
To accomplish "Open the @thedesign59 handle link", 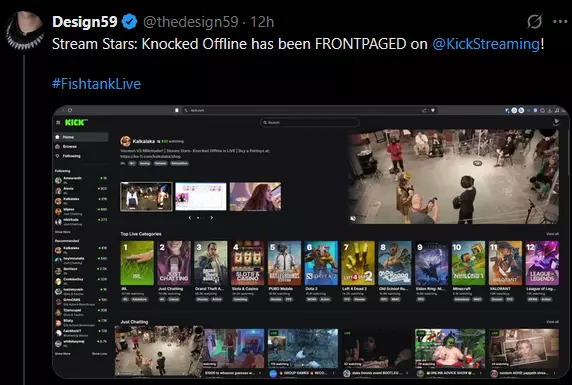I will point(190,22).
